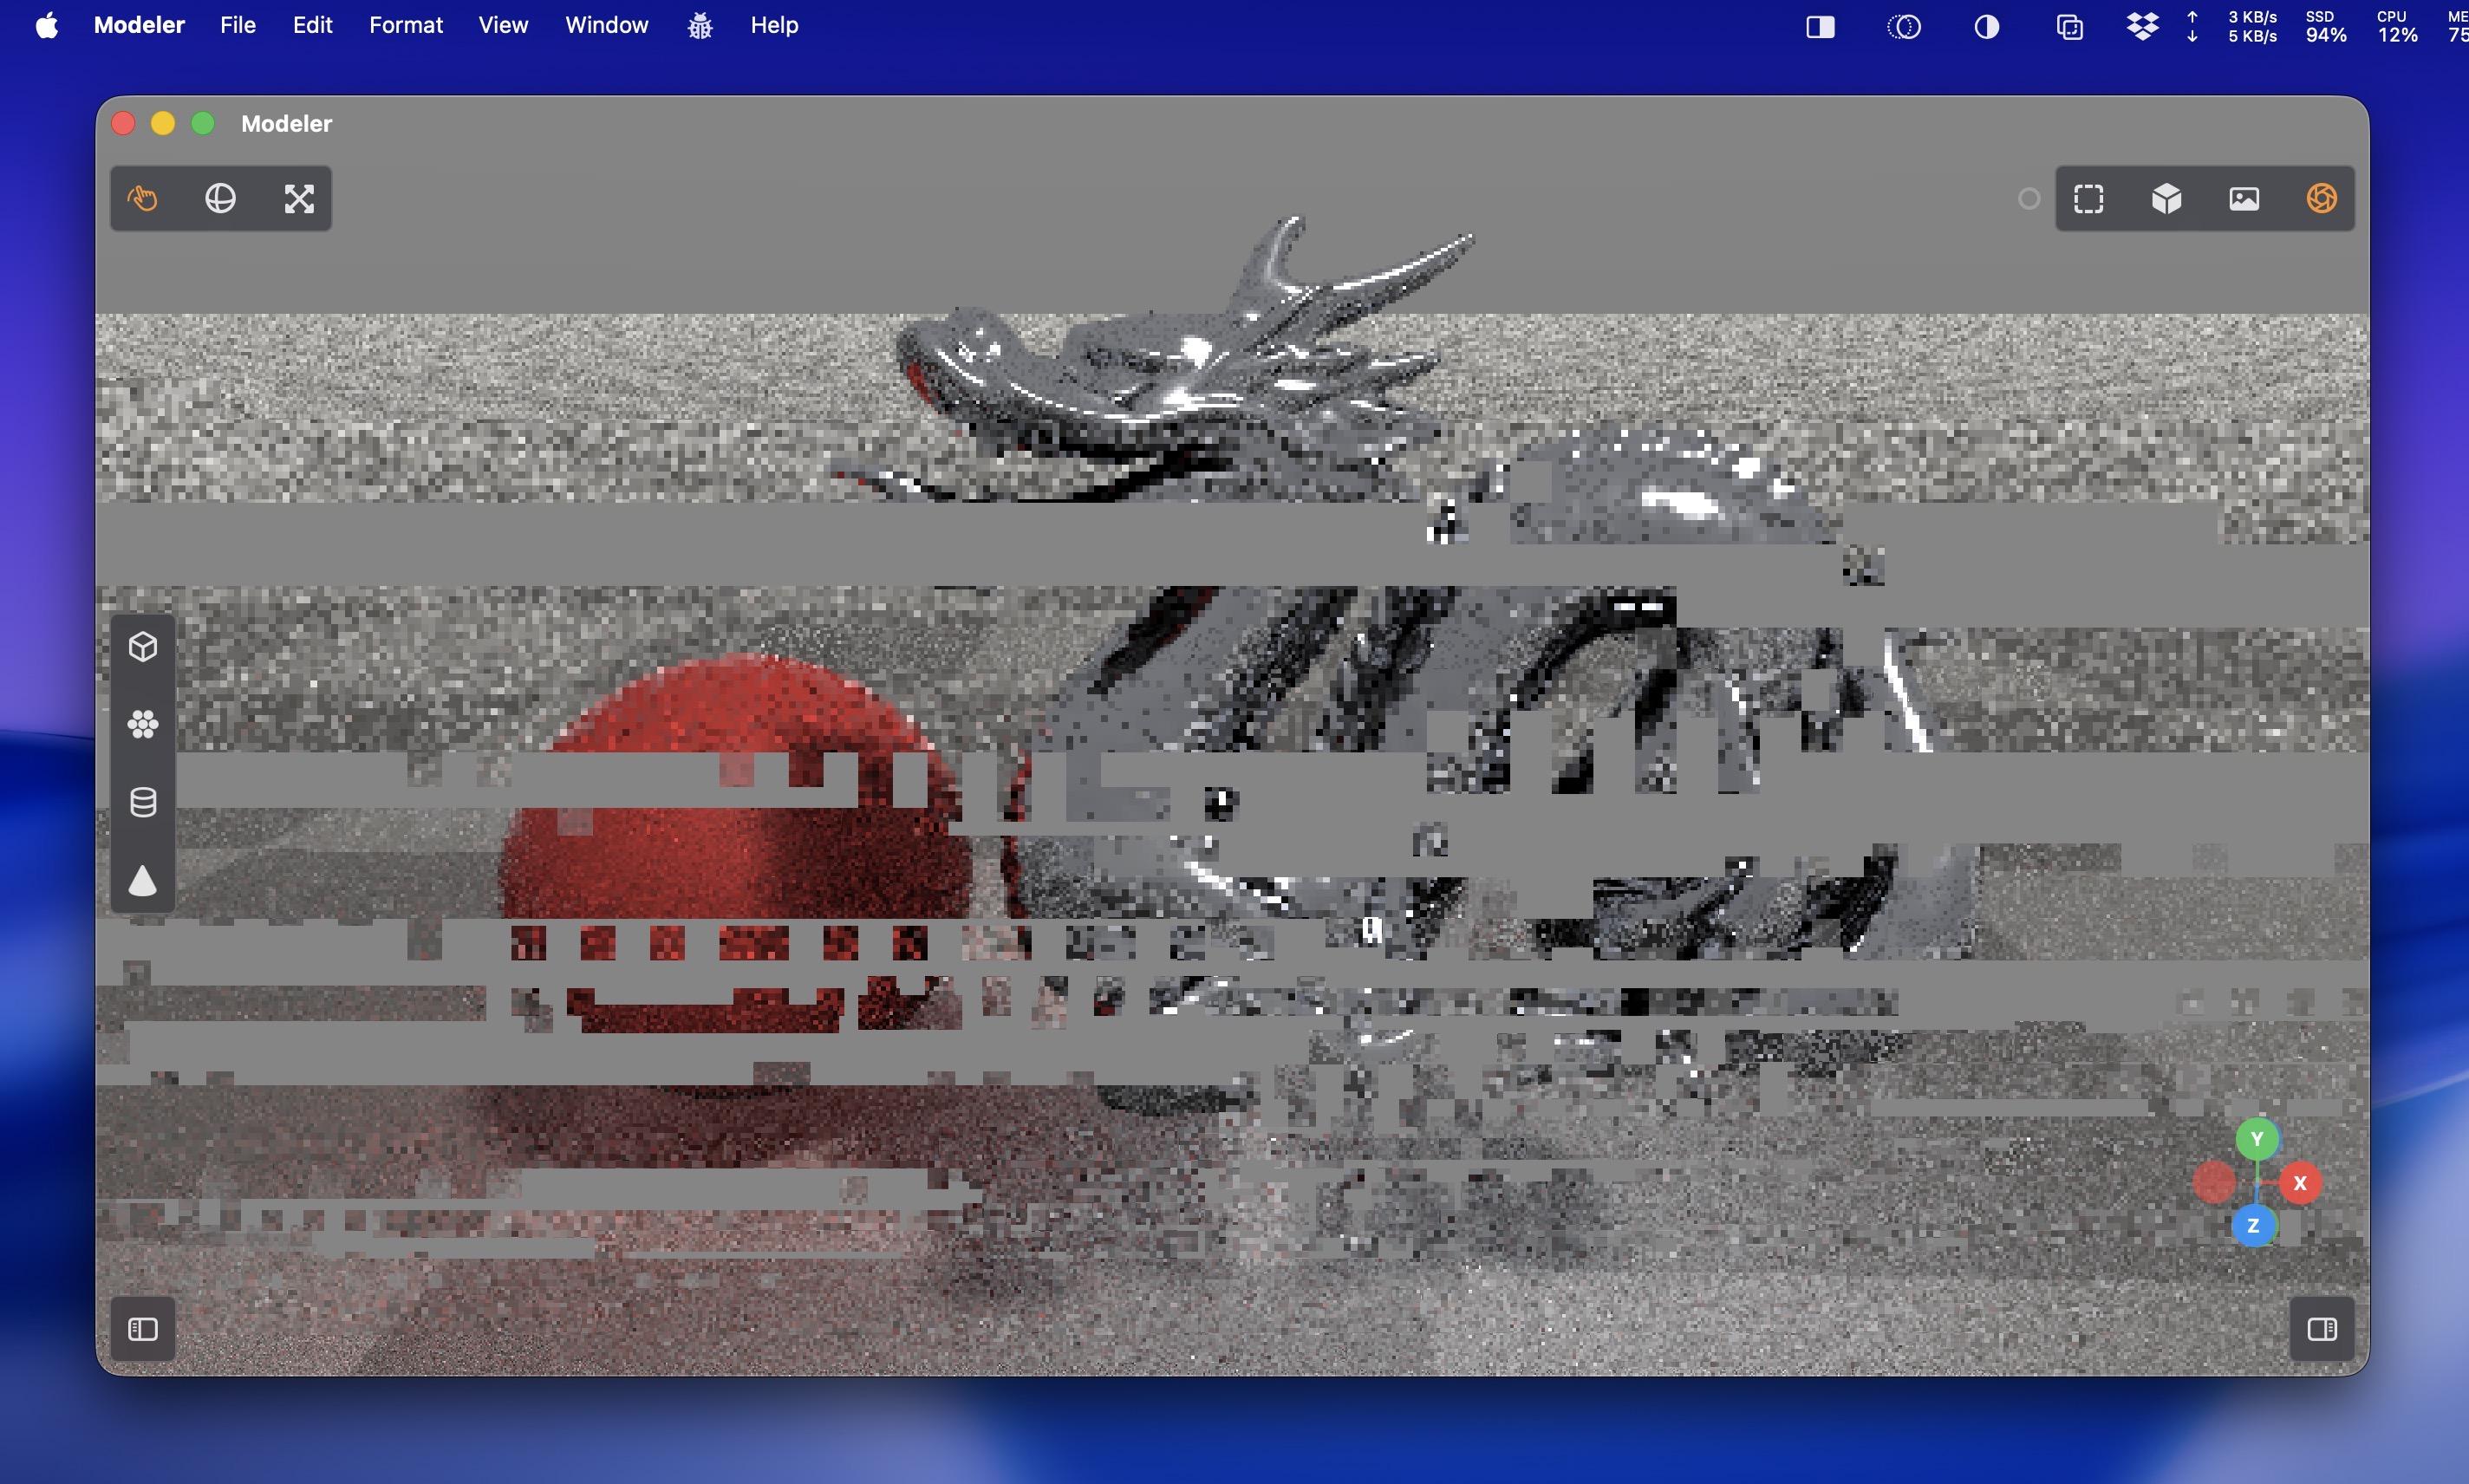
Task: Open the Modeler application menu
Action: (x=139, y=25)
